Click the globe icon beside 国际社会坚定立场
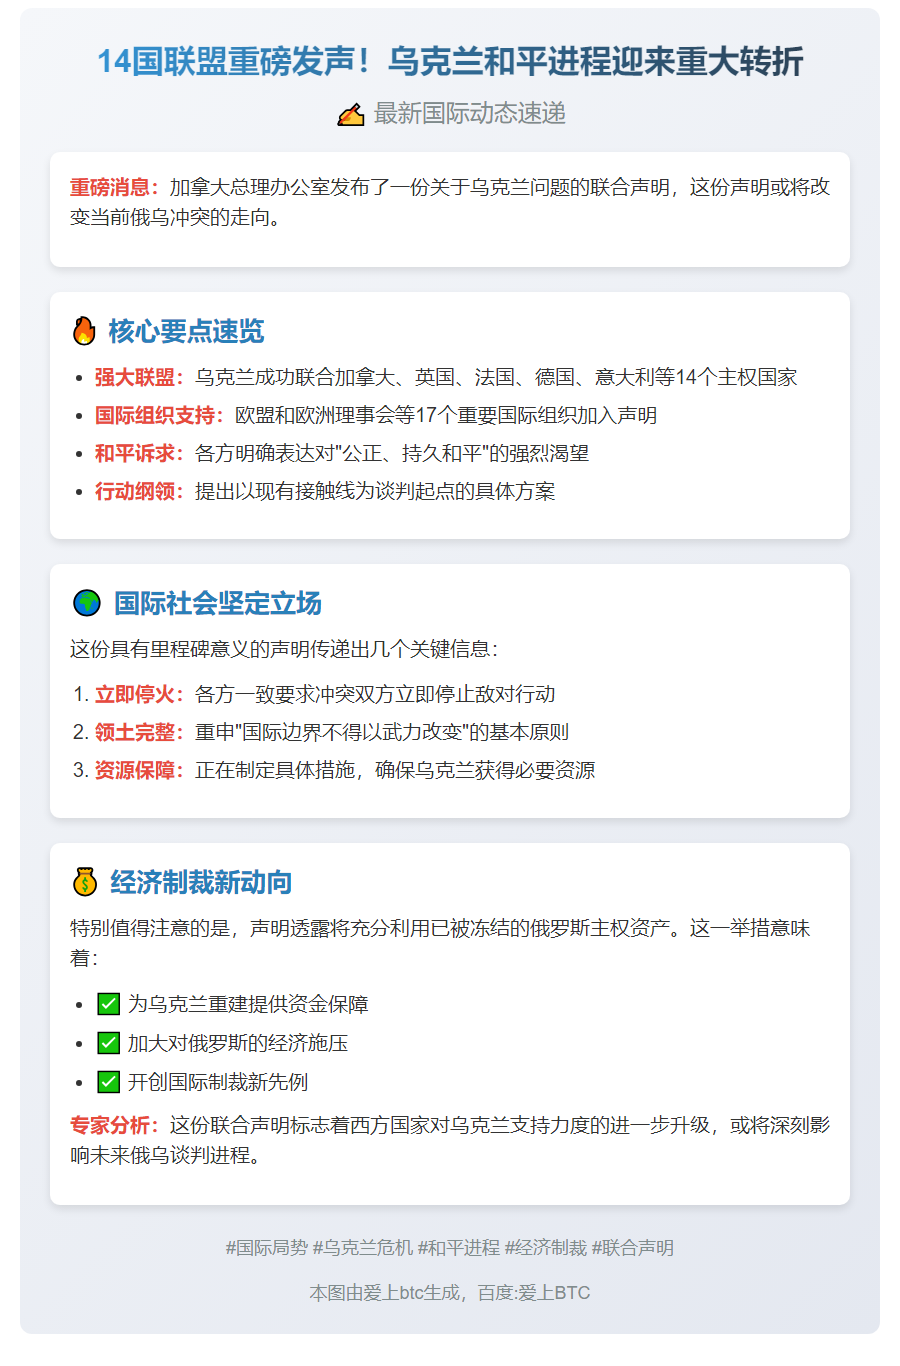Viewport: 900px width, 1366px height. click(x=87, y=603)
